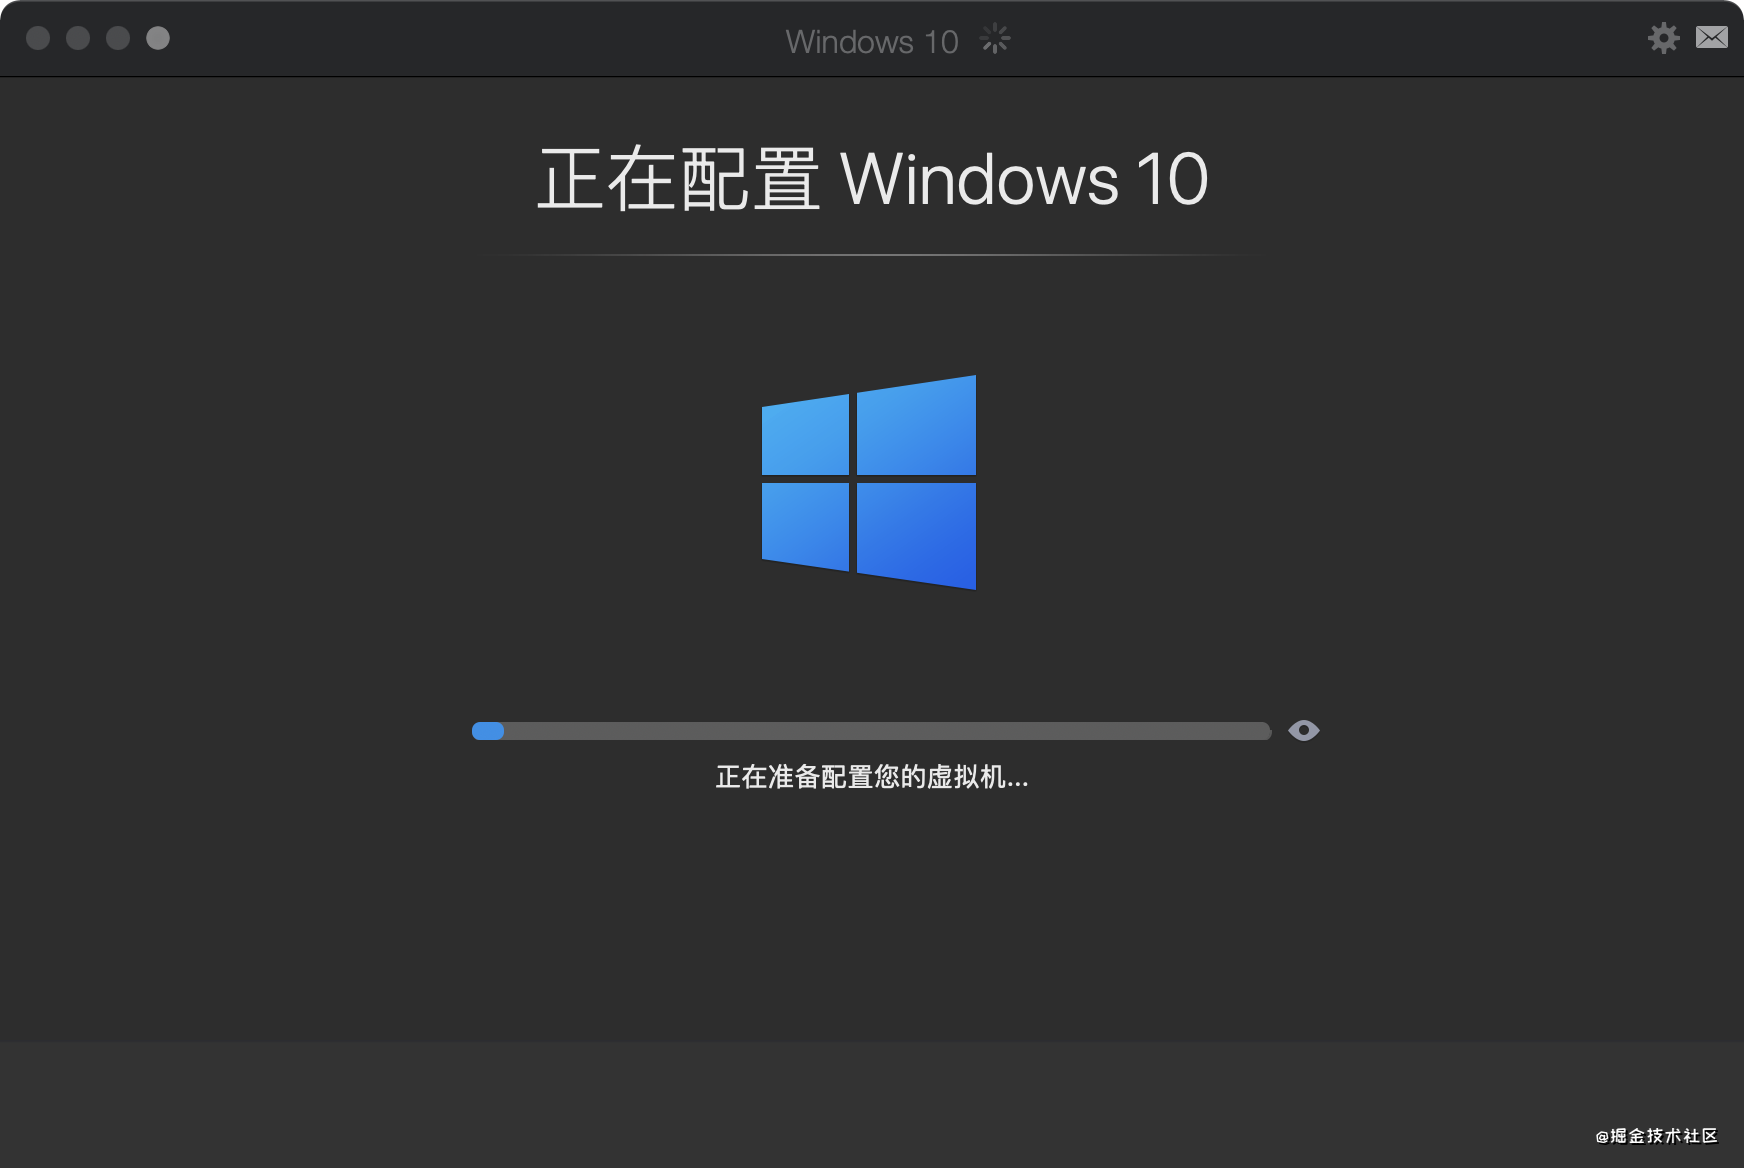
Task: Click the 'Windows 10' window title
Action: pos(872,41)
